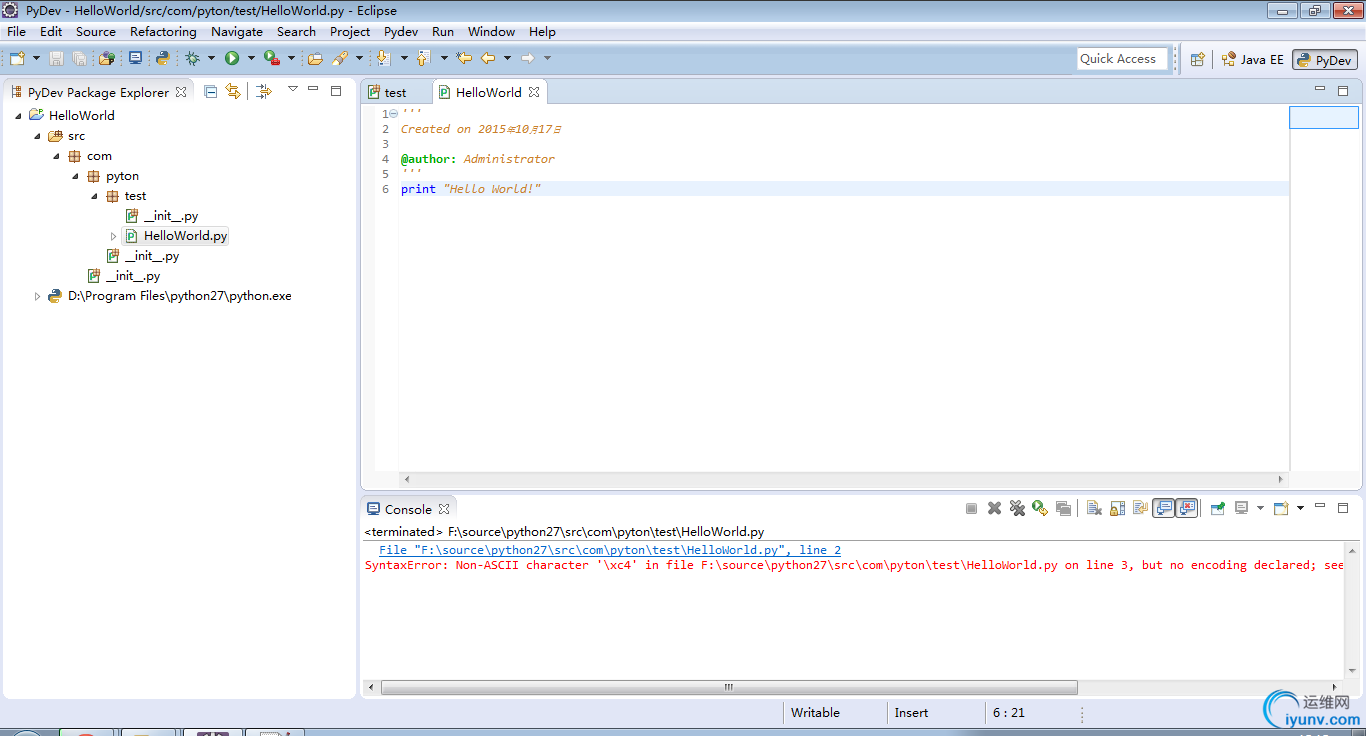The width and height of the screenshot is (1366, 736).
Task: Go to Next Annotation icon
Action: click(383, 59)
